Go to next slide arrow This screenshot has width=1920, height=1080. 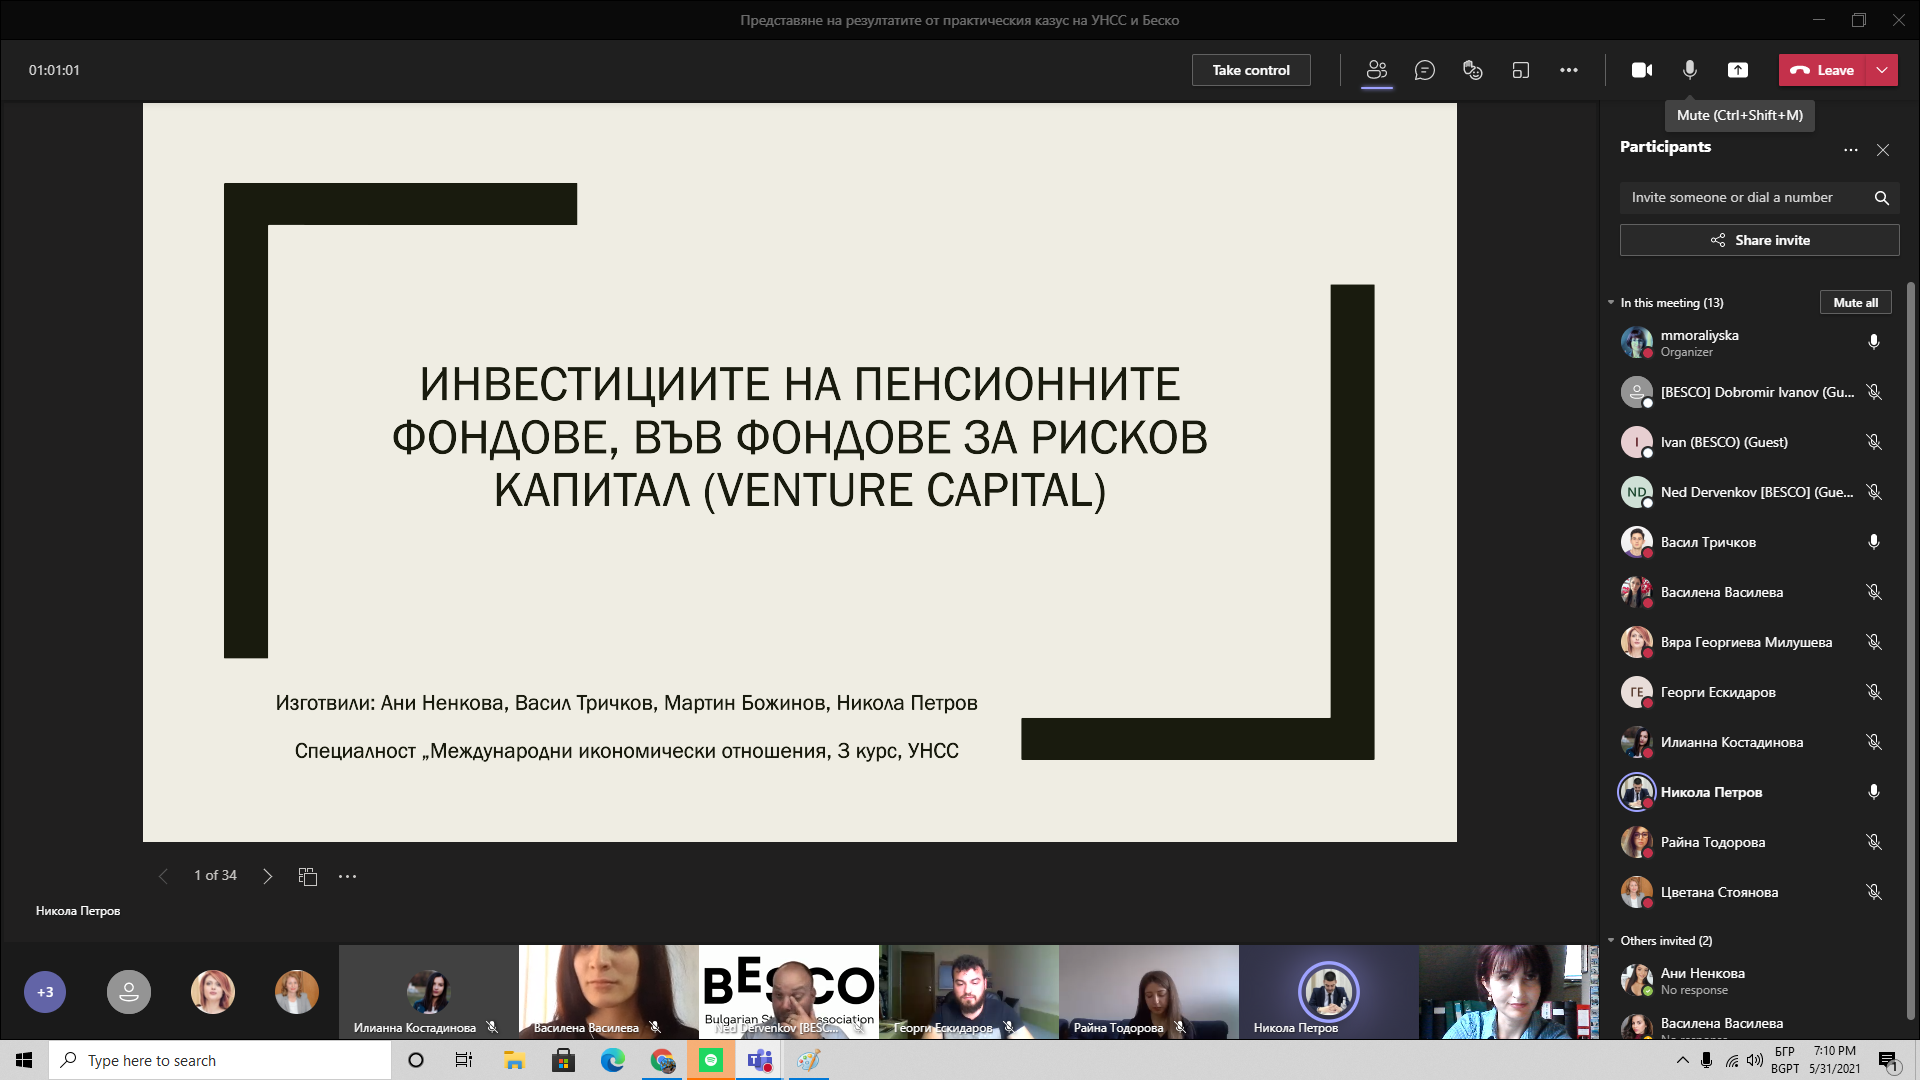pos(267,876)
